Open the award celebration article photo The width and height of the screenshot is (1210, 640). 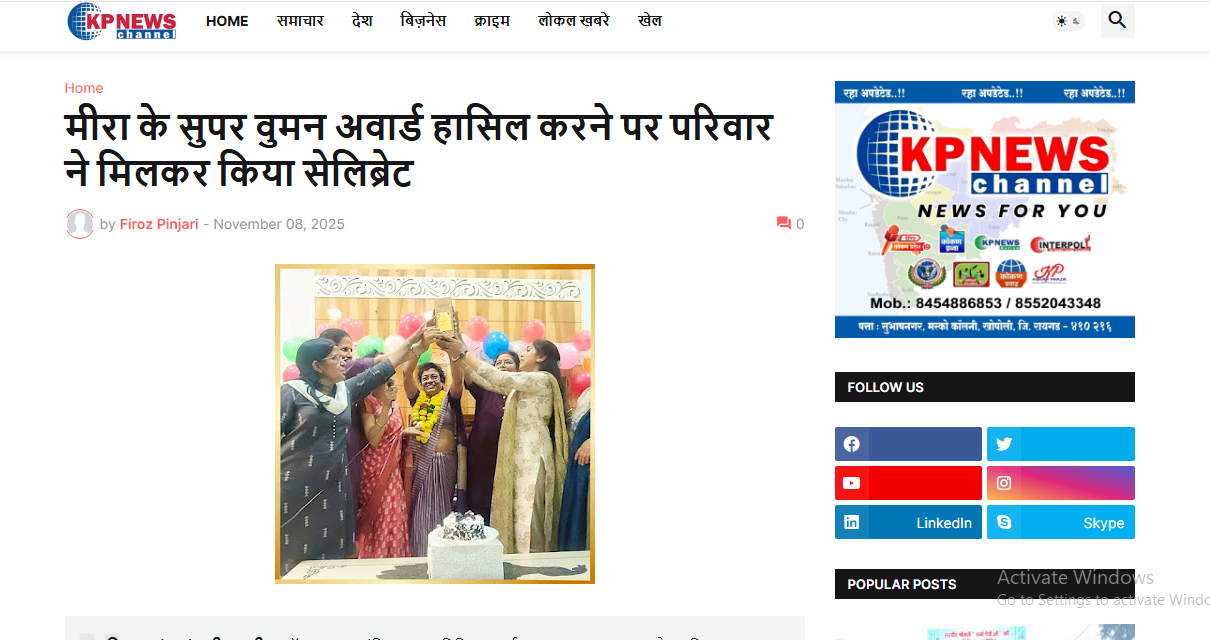point(435,424)
